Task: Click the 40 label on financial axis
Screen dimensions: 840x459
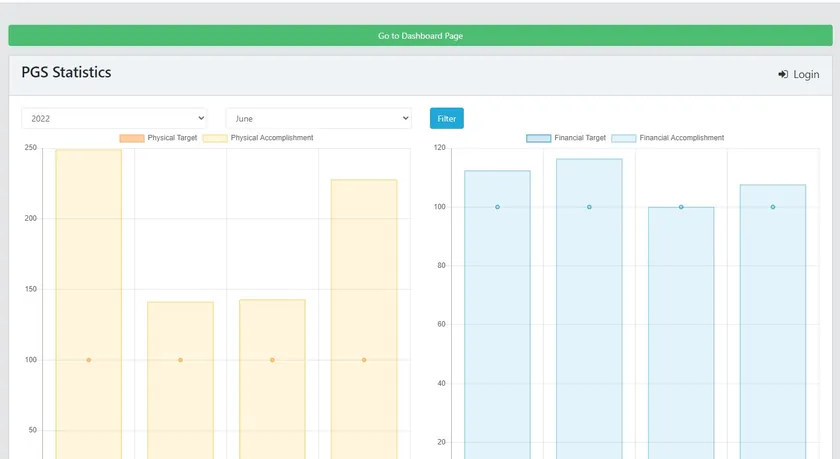Action: [x=441, y=383]
